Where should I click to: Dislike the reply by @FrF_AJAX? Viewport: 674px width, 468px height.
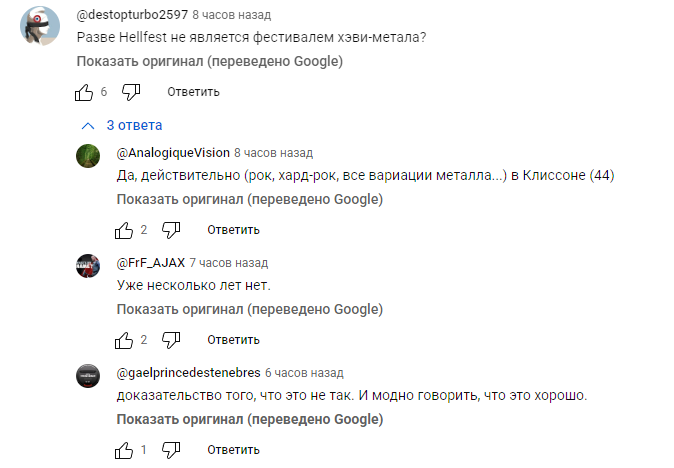pyautogui.click(x=170, y=340)
